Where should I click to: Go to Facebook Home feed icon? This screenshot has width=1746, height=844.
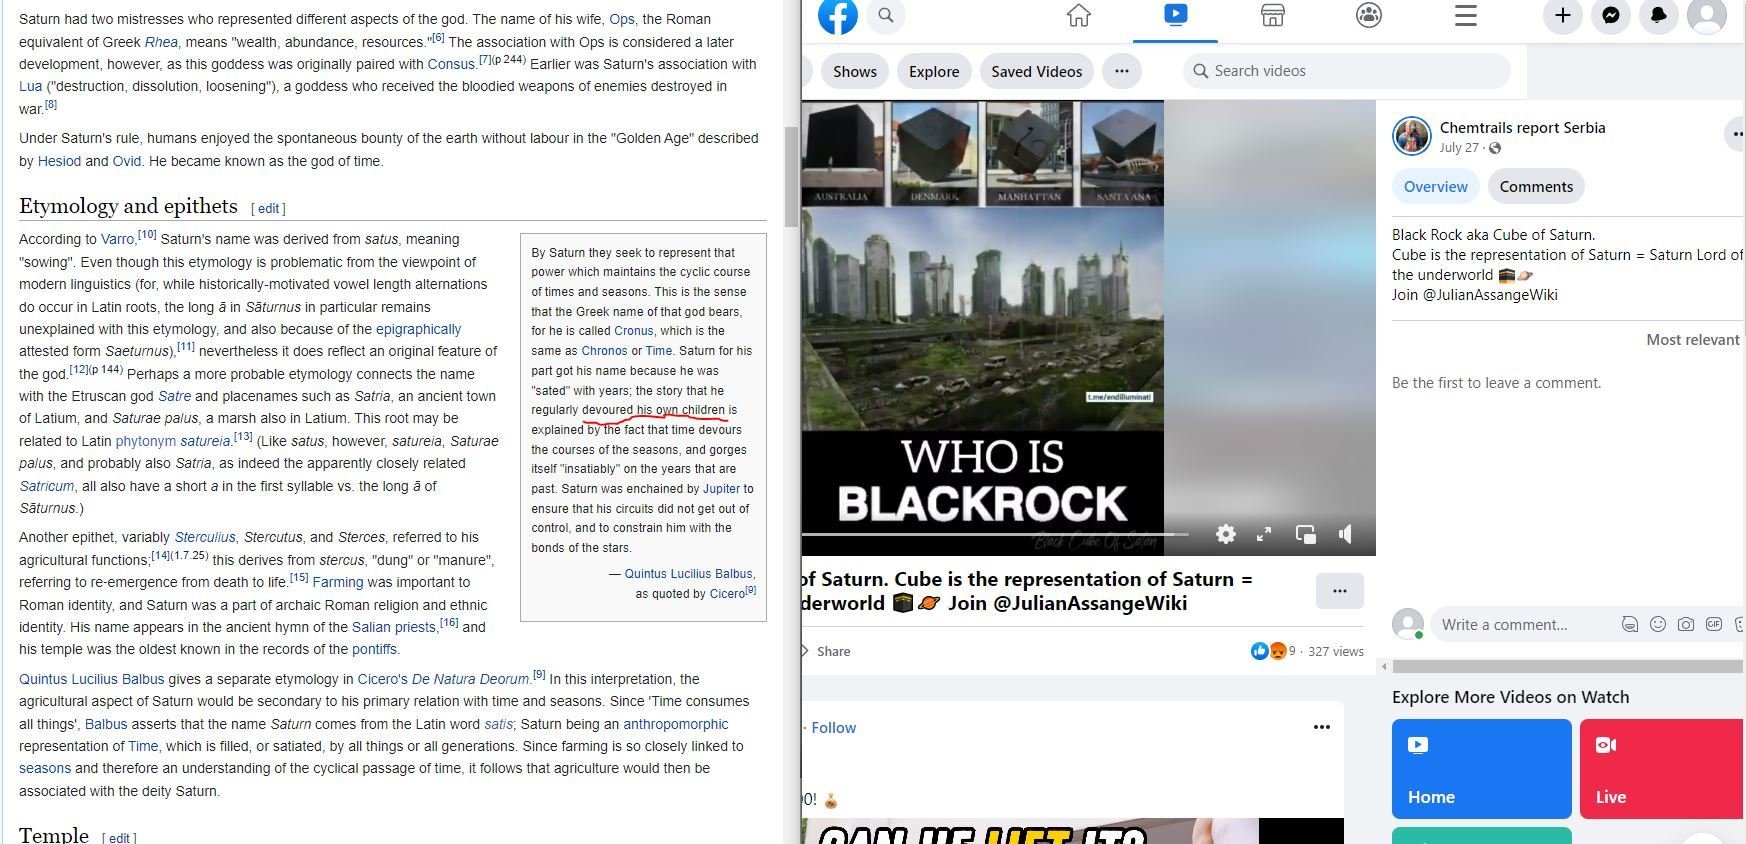1079,15
